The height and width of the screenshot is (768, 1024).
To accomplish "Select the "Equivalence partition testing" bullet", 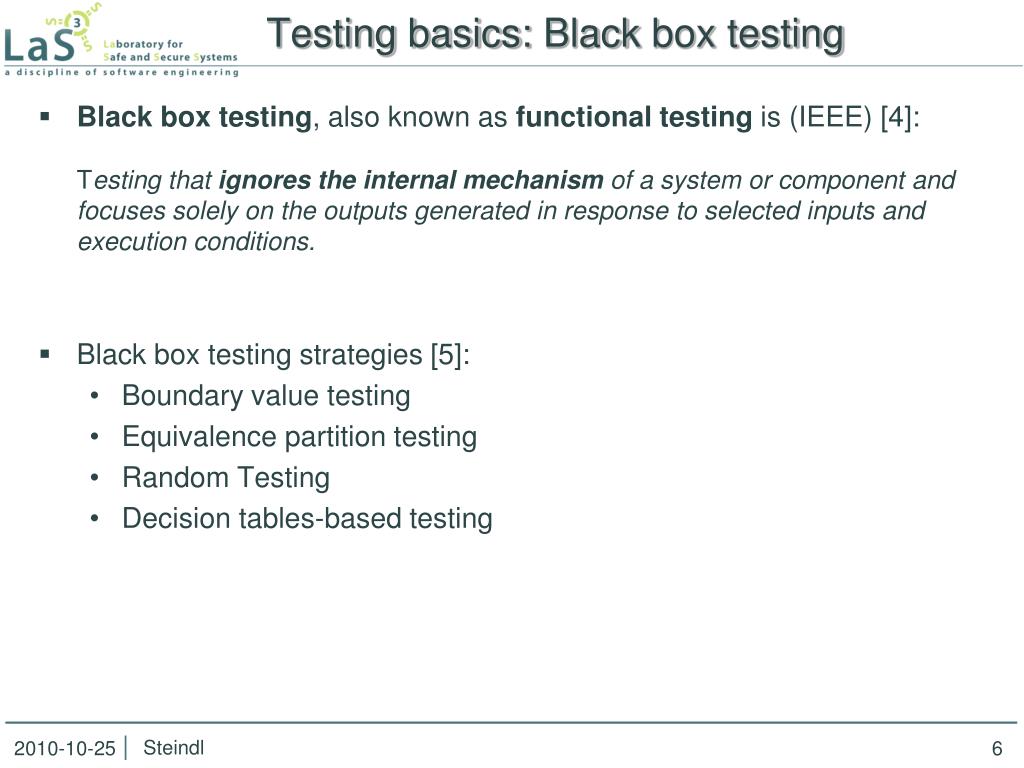I will 299,437.
